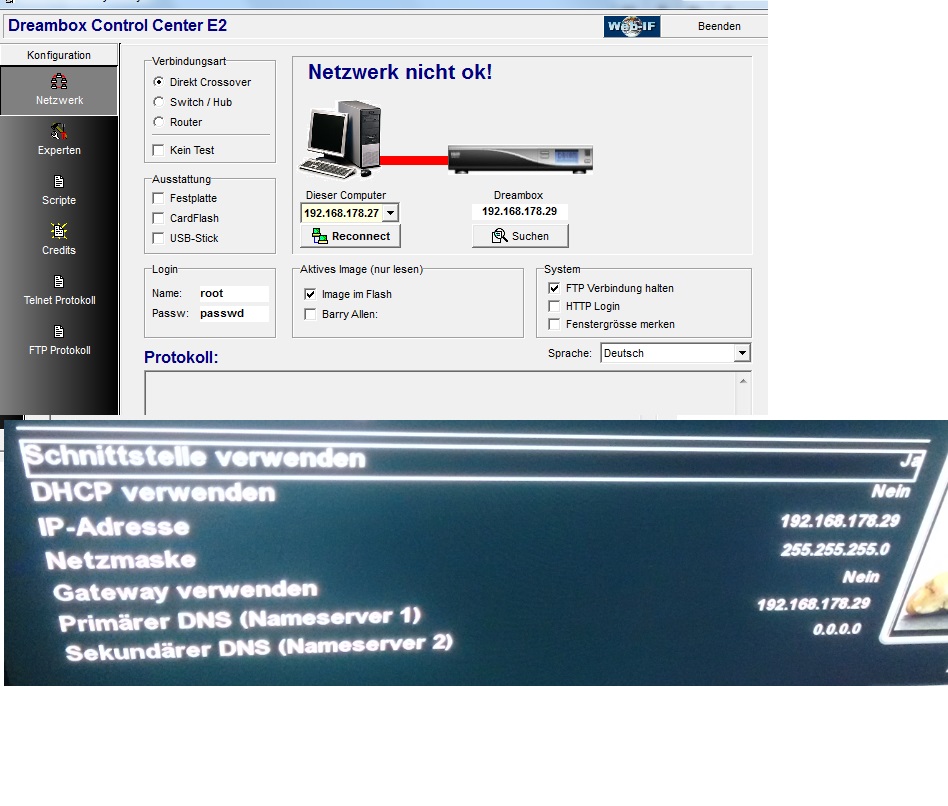Enable the USB-Stick checkbox
This screenshot has width=948, height=806.
pyautogui.click(x=158, y=238)
